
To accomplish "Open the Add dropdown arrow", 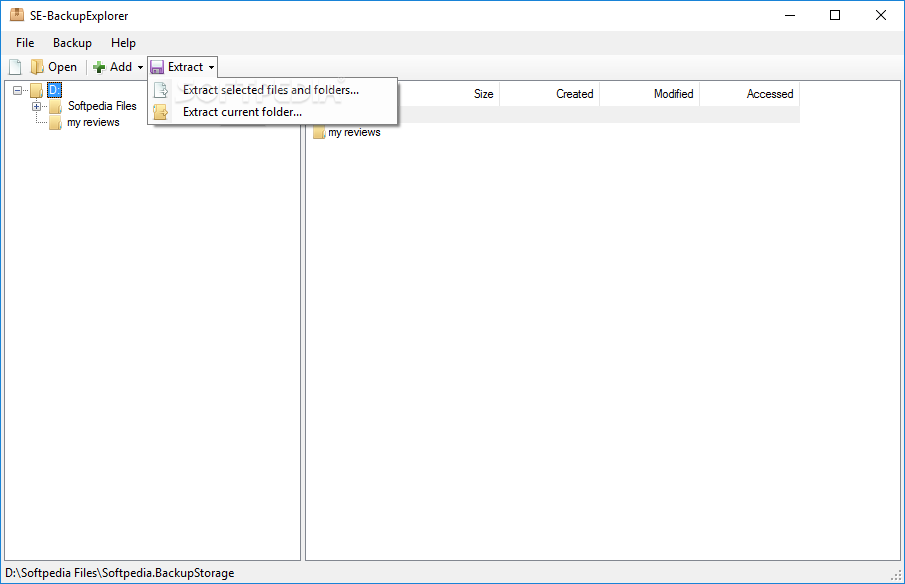I will [140, 68].
